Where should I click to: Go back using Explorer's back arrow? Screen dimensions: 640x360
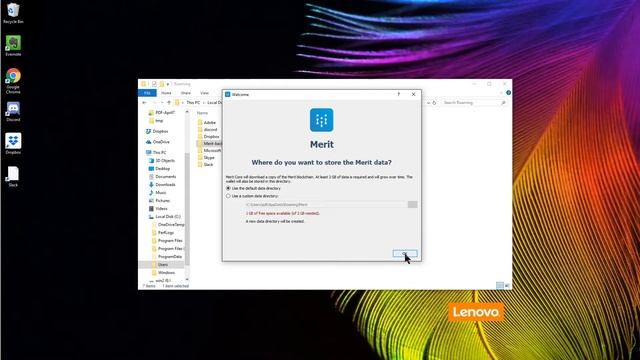click(x=144, y=103)
